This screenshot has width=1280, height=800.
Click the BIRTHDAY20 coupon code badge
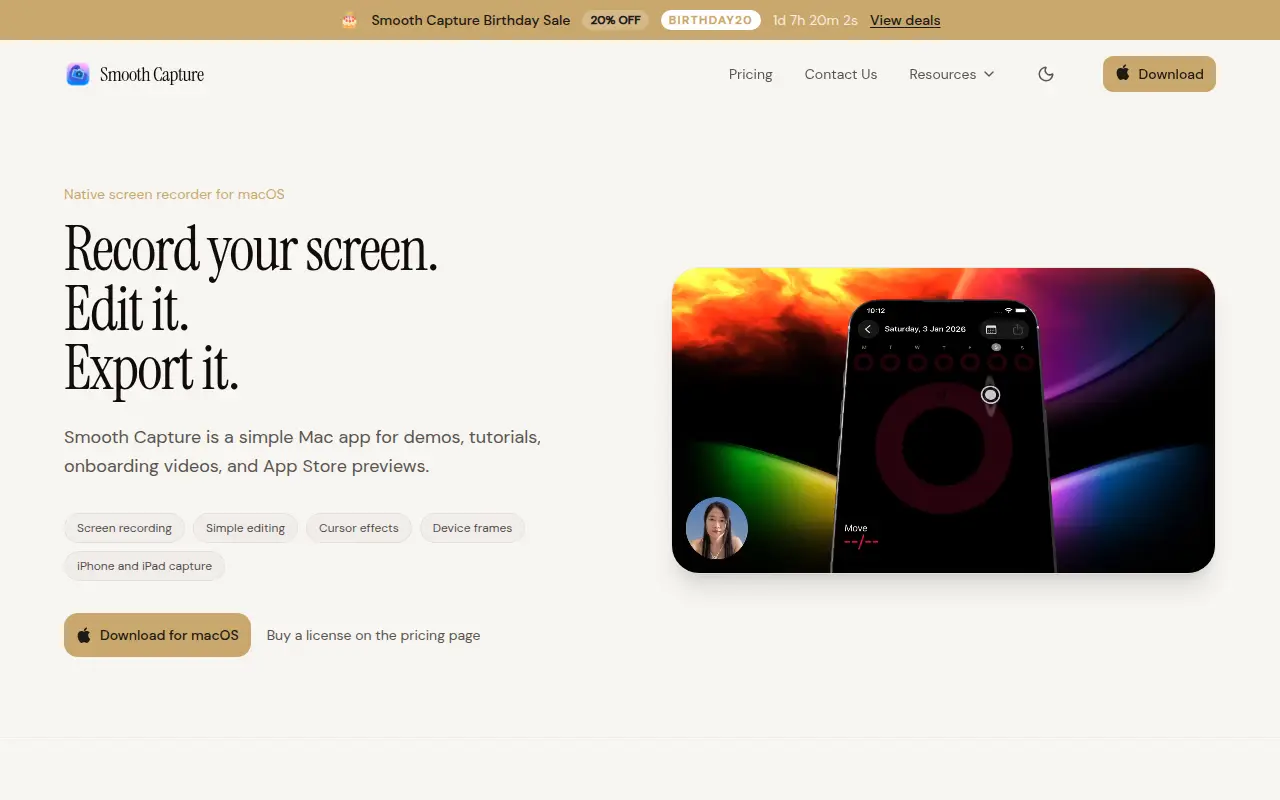pos(711,20)
